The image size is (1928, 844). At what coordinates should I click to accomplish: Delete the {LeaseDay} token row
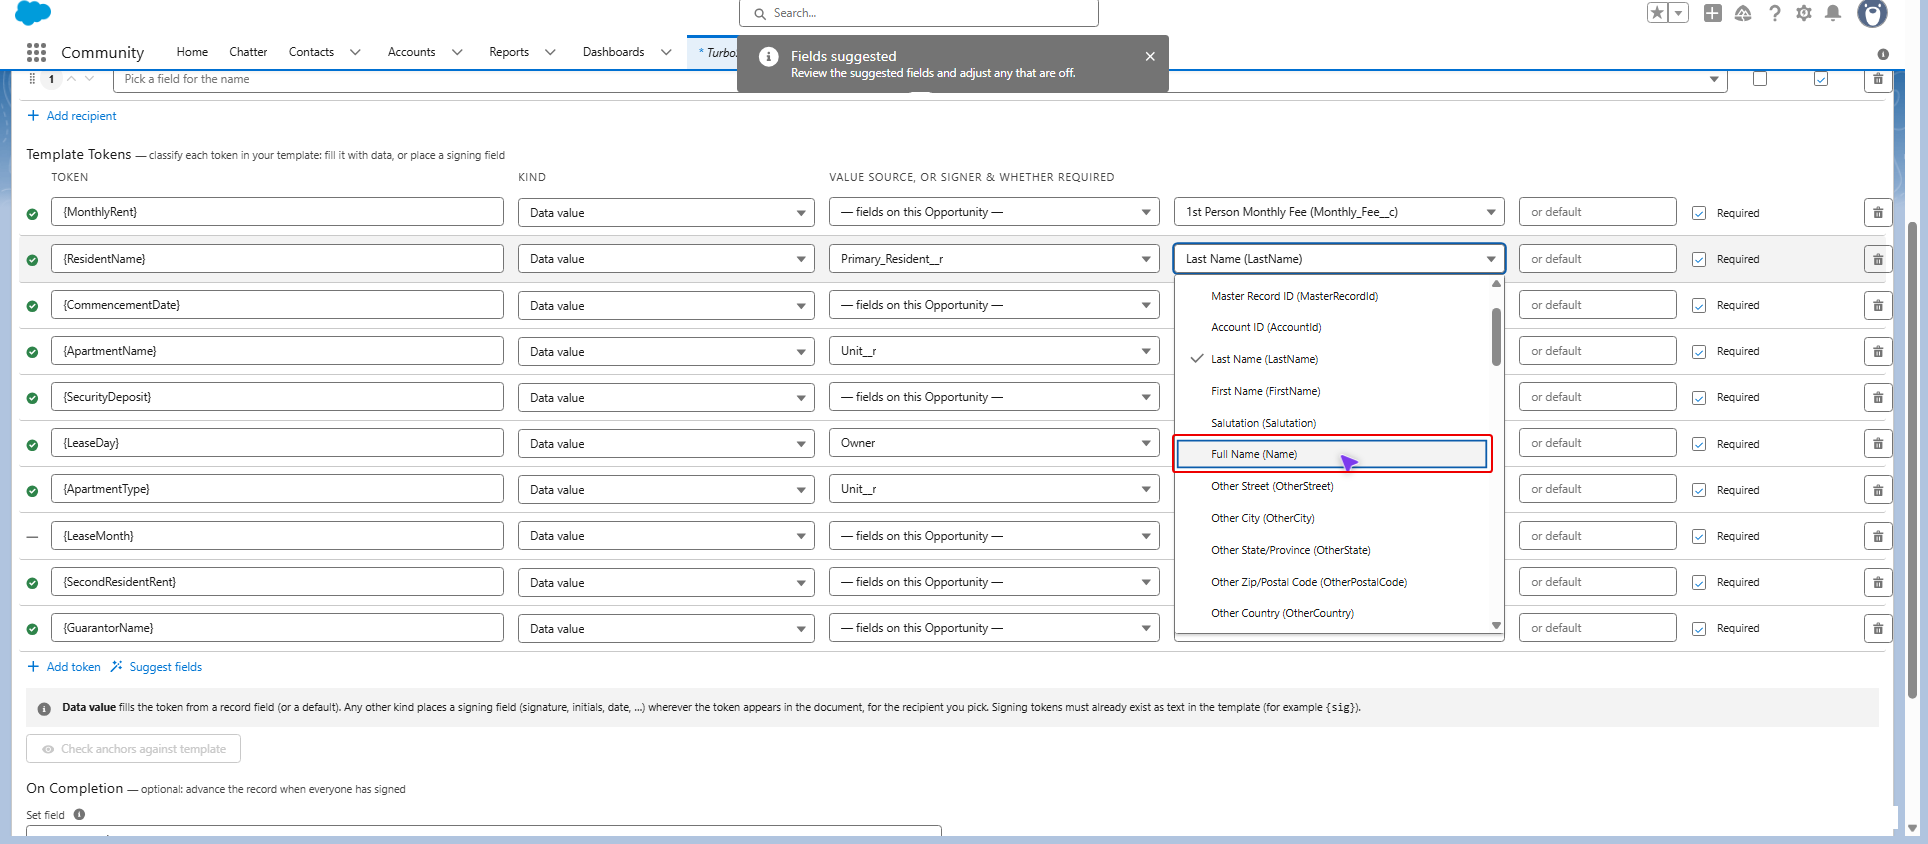point(1878,443)
